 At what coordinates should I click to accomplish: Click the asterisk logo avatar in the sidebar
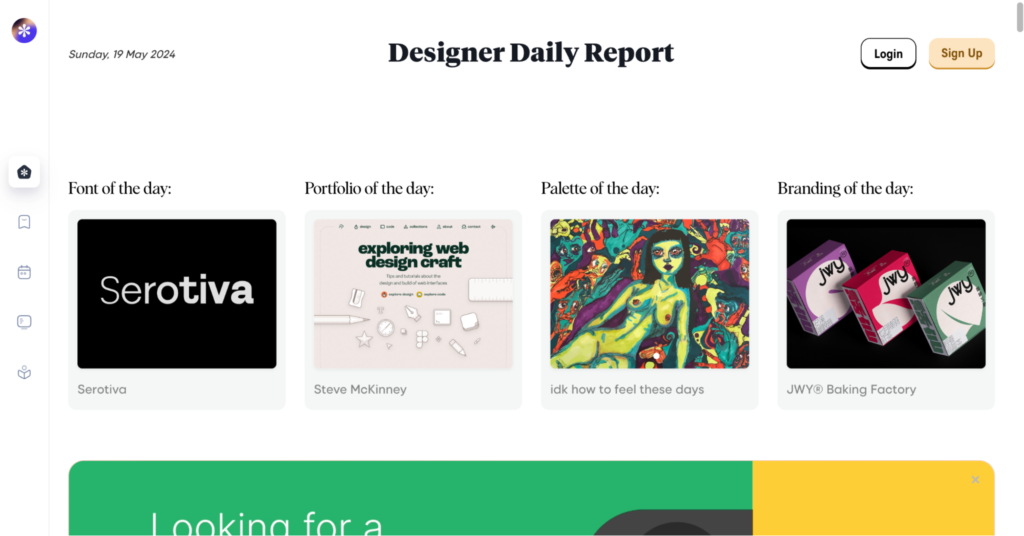(x=24, y=30)
